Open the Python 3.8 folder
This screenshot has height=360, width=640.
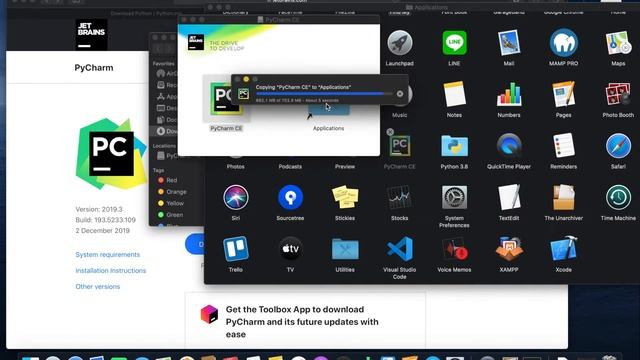coord(454,146)
